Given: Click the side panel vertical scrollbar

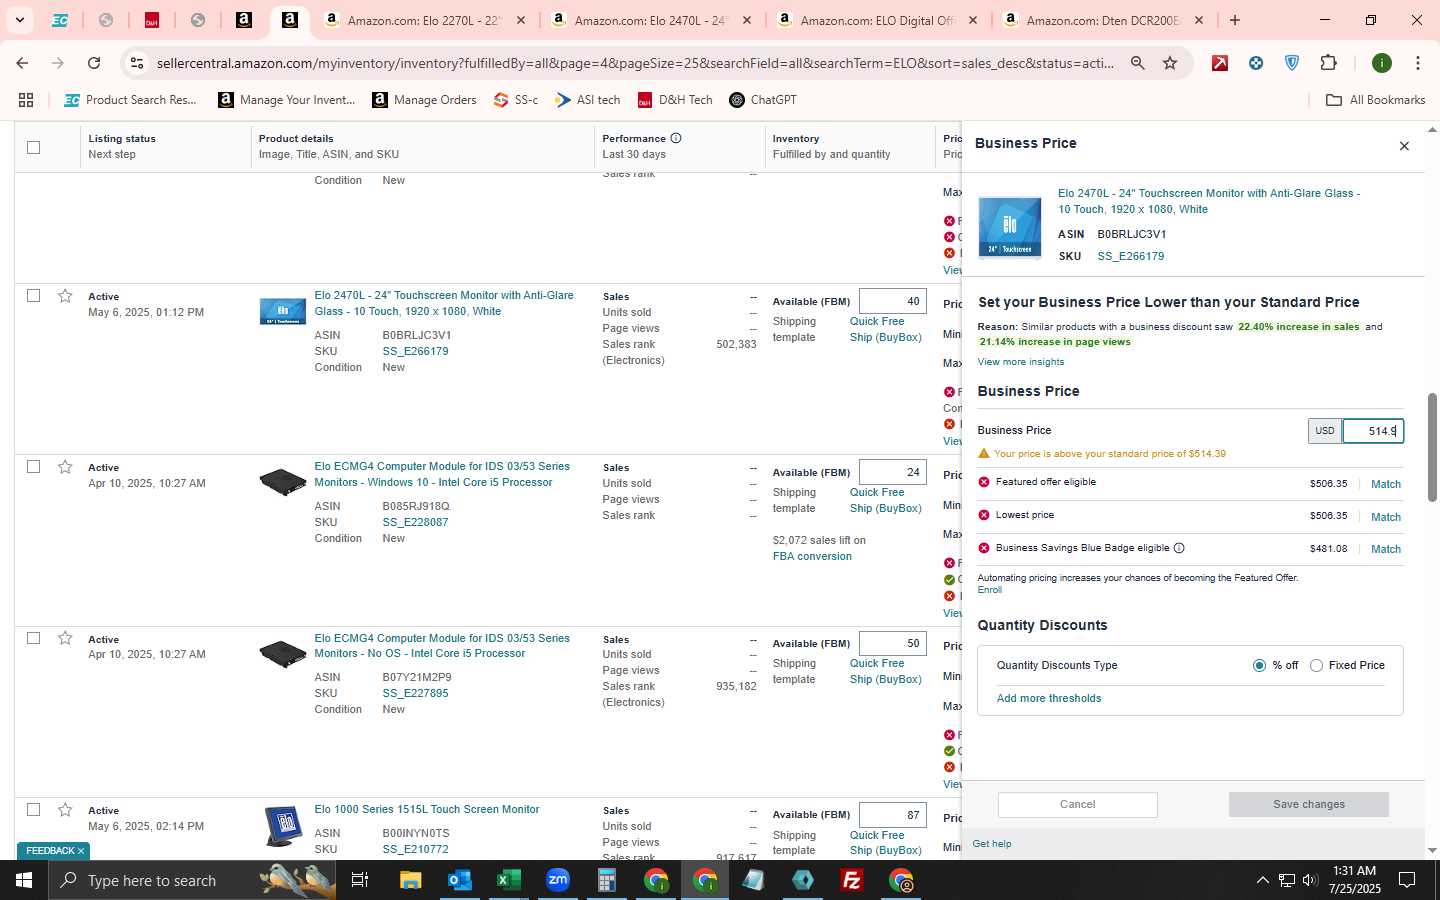Looking at the screenshot, I should (x=1432, y=447).
